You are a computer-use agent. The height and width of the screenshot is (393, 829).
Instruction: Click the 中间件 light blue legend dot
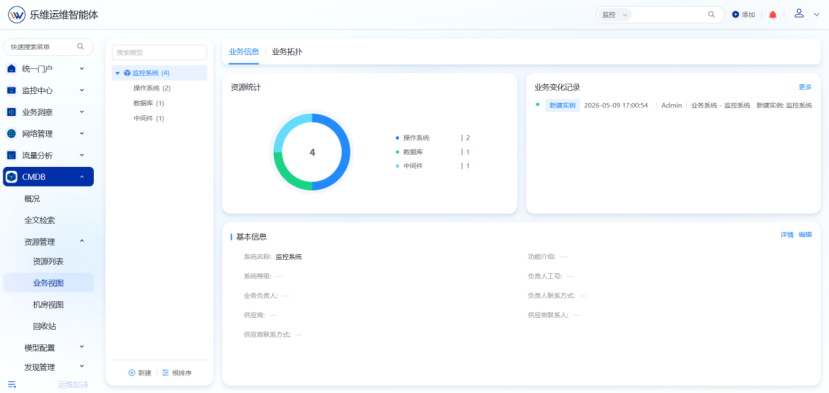click(x=397, y=166)
